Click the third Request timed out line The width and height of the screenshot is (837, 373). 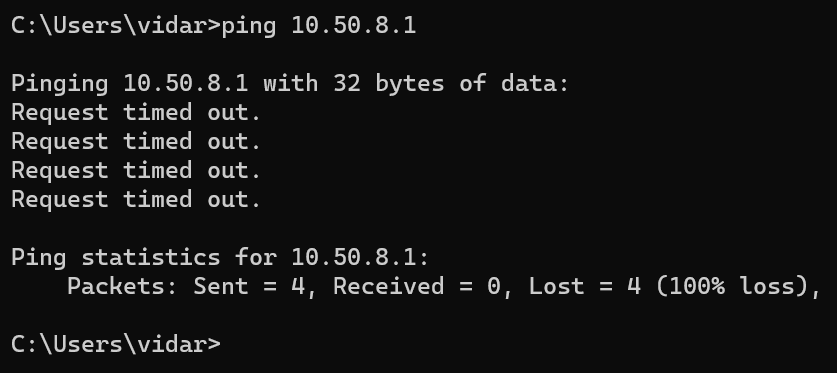coord(136,170)
